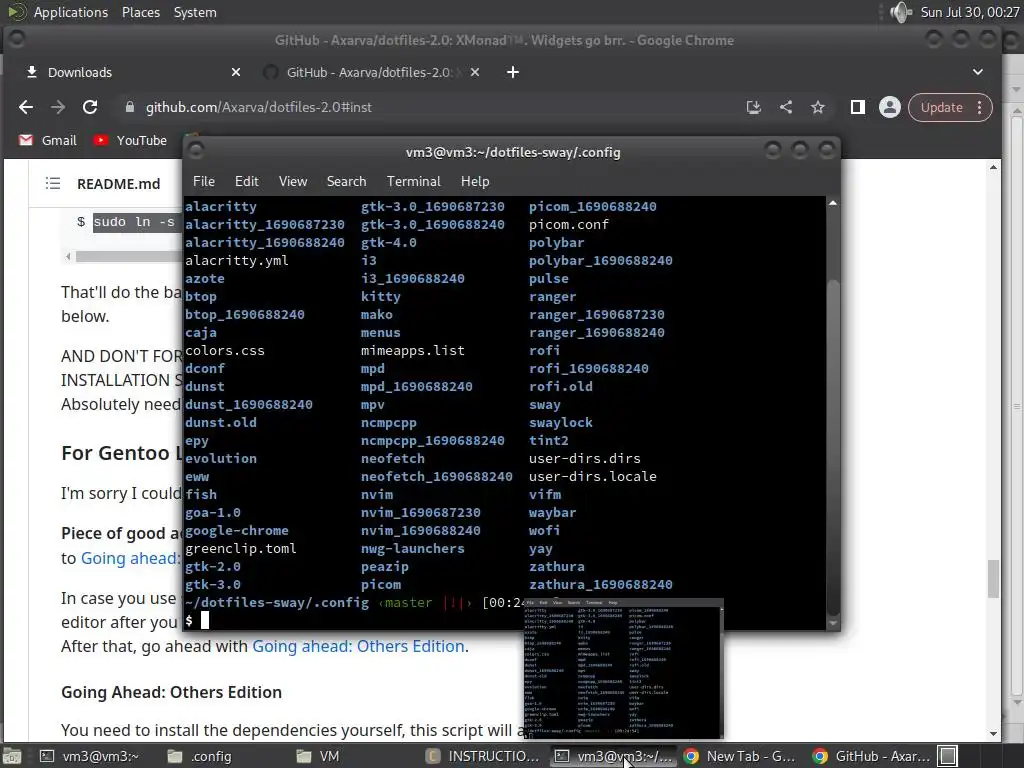Click Going ahead: Others Edition link
1024x768 pixels.
click(359, 647)
